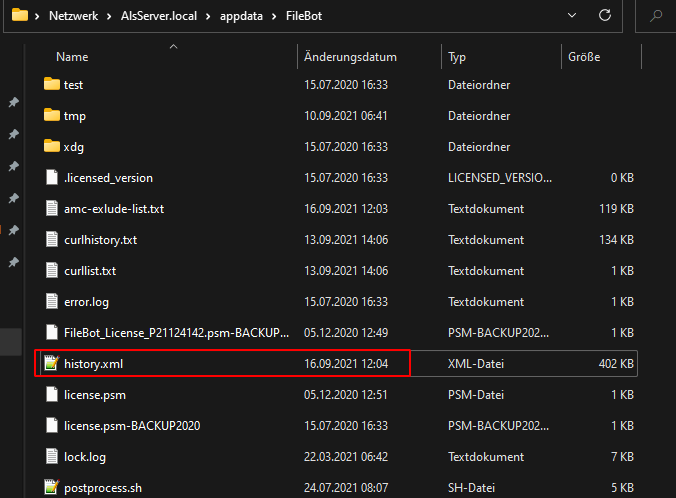Click the .licensed_version file icon

(x=52, y=177)
